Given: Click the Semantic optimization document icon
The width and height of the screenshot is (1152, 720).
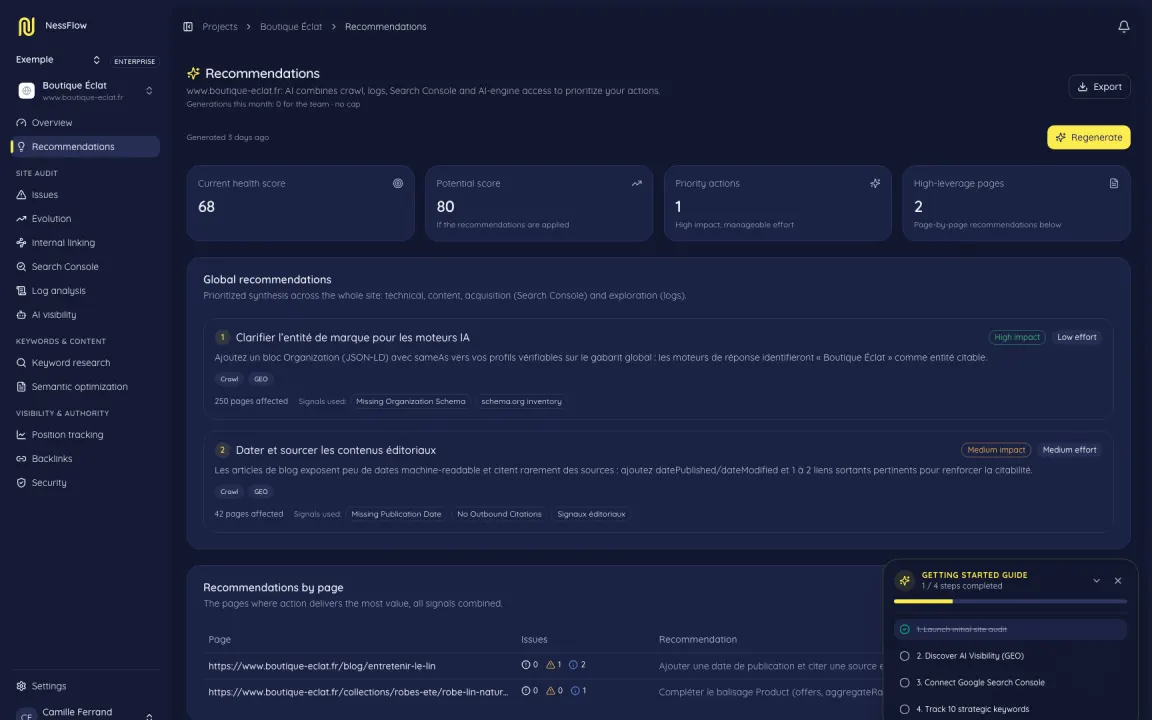Looking at the screenshot, I should point(21,386).
